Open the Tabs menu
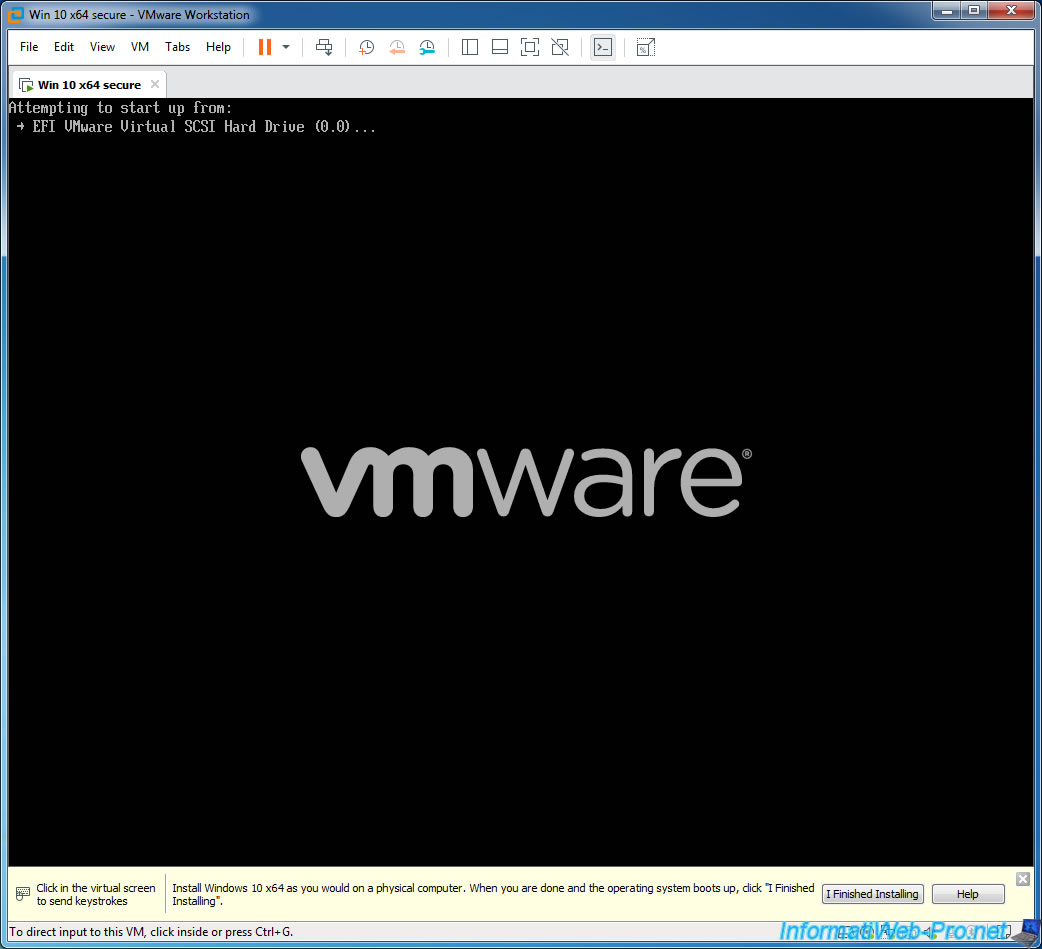Image resolution: width=1042 pixels, height=949 pixels. coord(178,47)
